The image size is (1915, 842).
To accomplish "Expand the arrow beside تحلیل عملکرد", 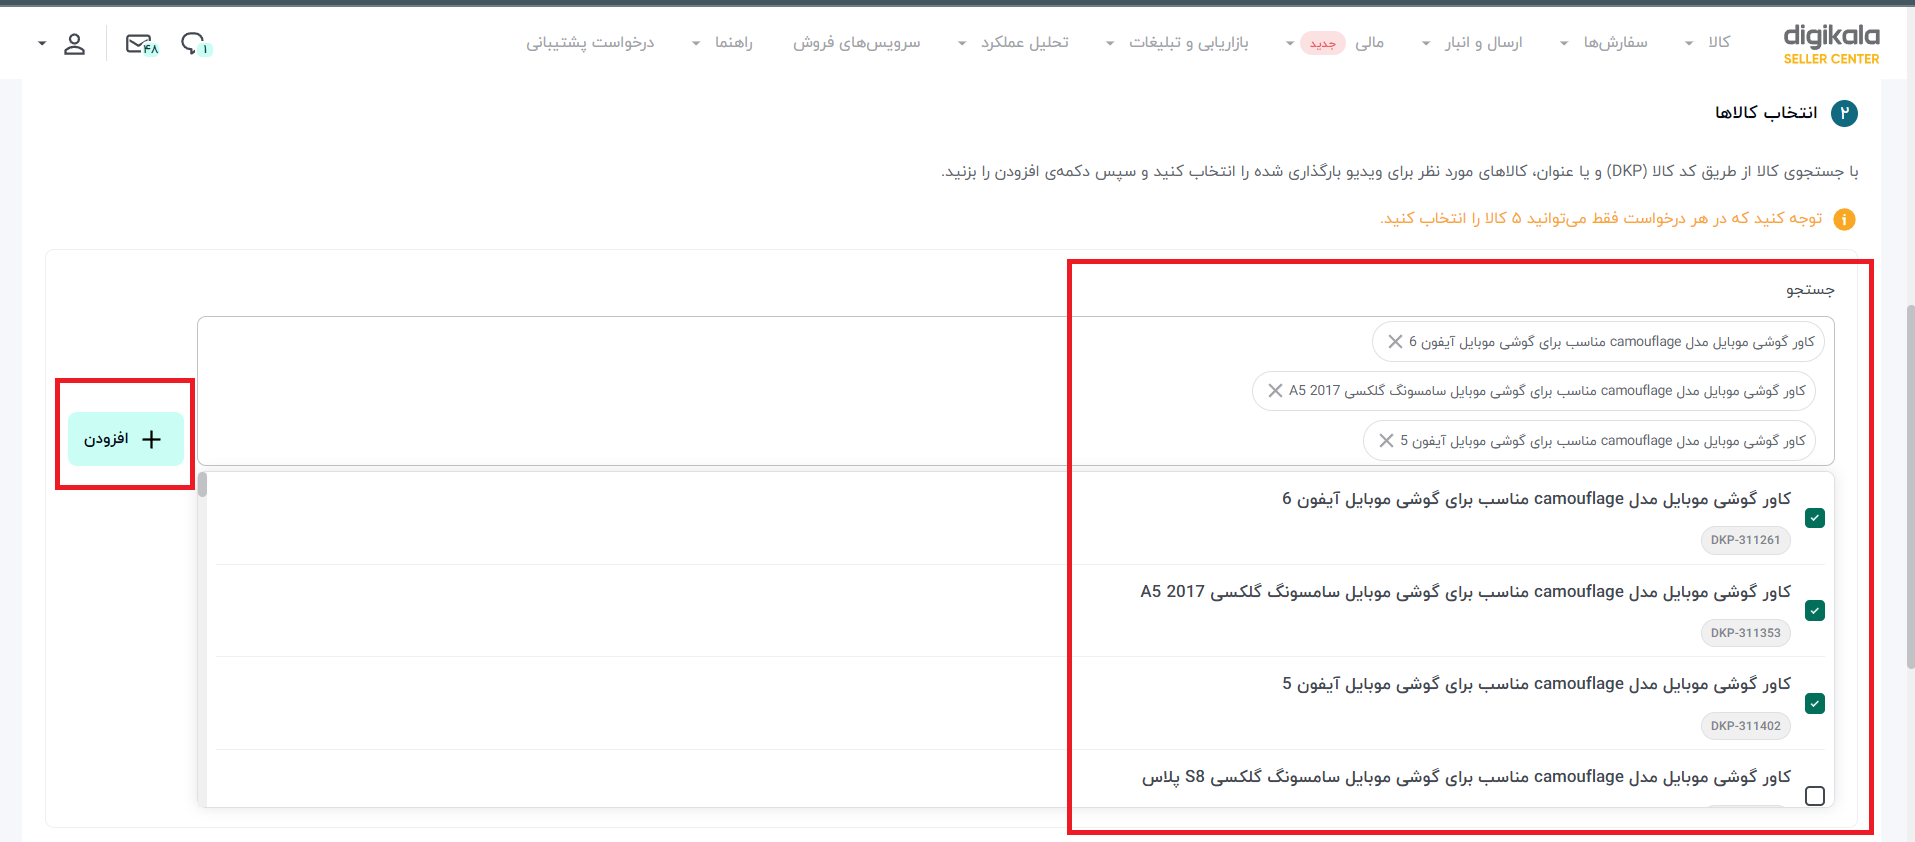I will pos(962,43).
